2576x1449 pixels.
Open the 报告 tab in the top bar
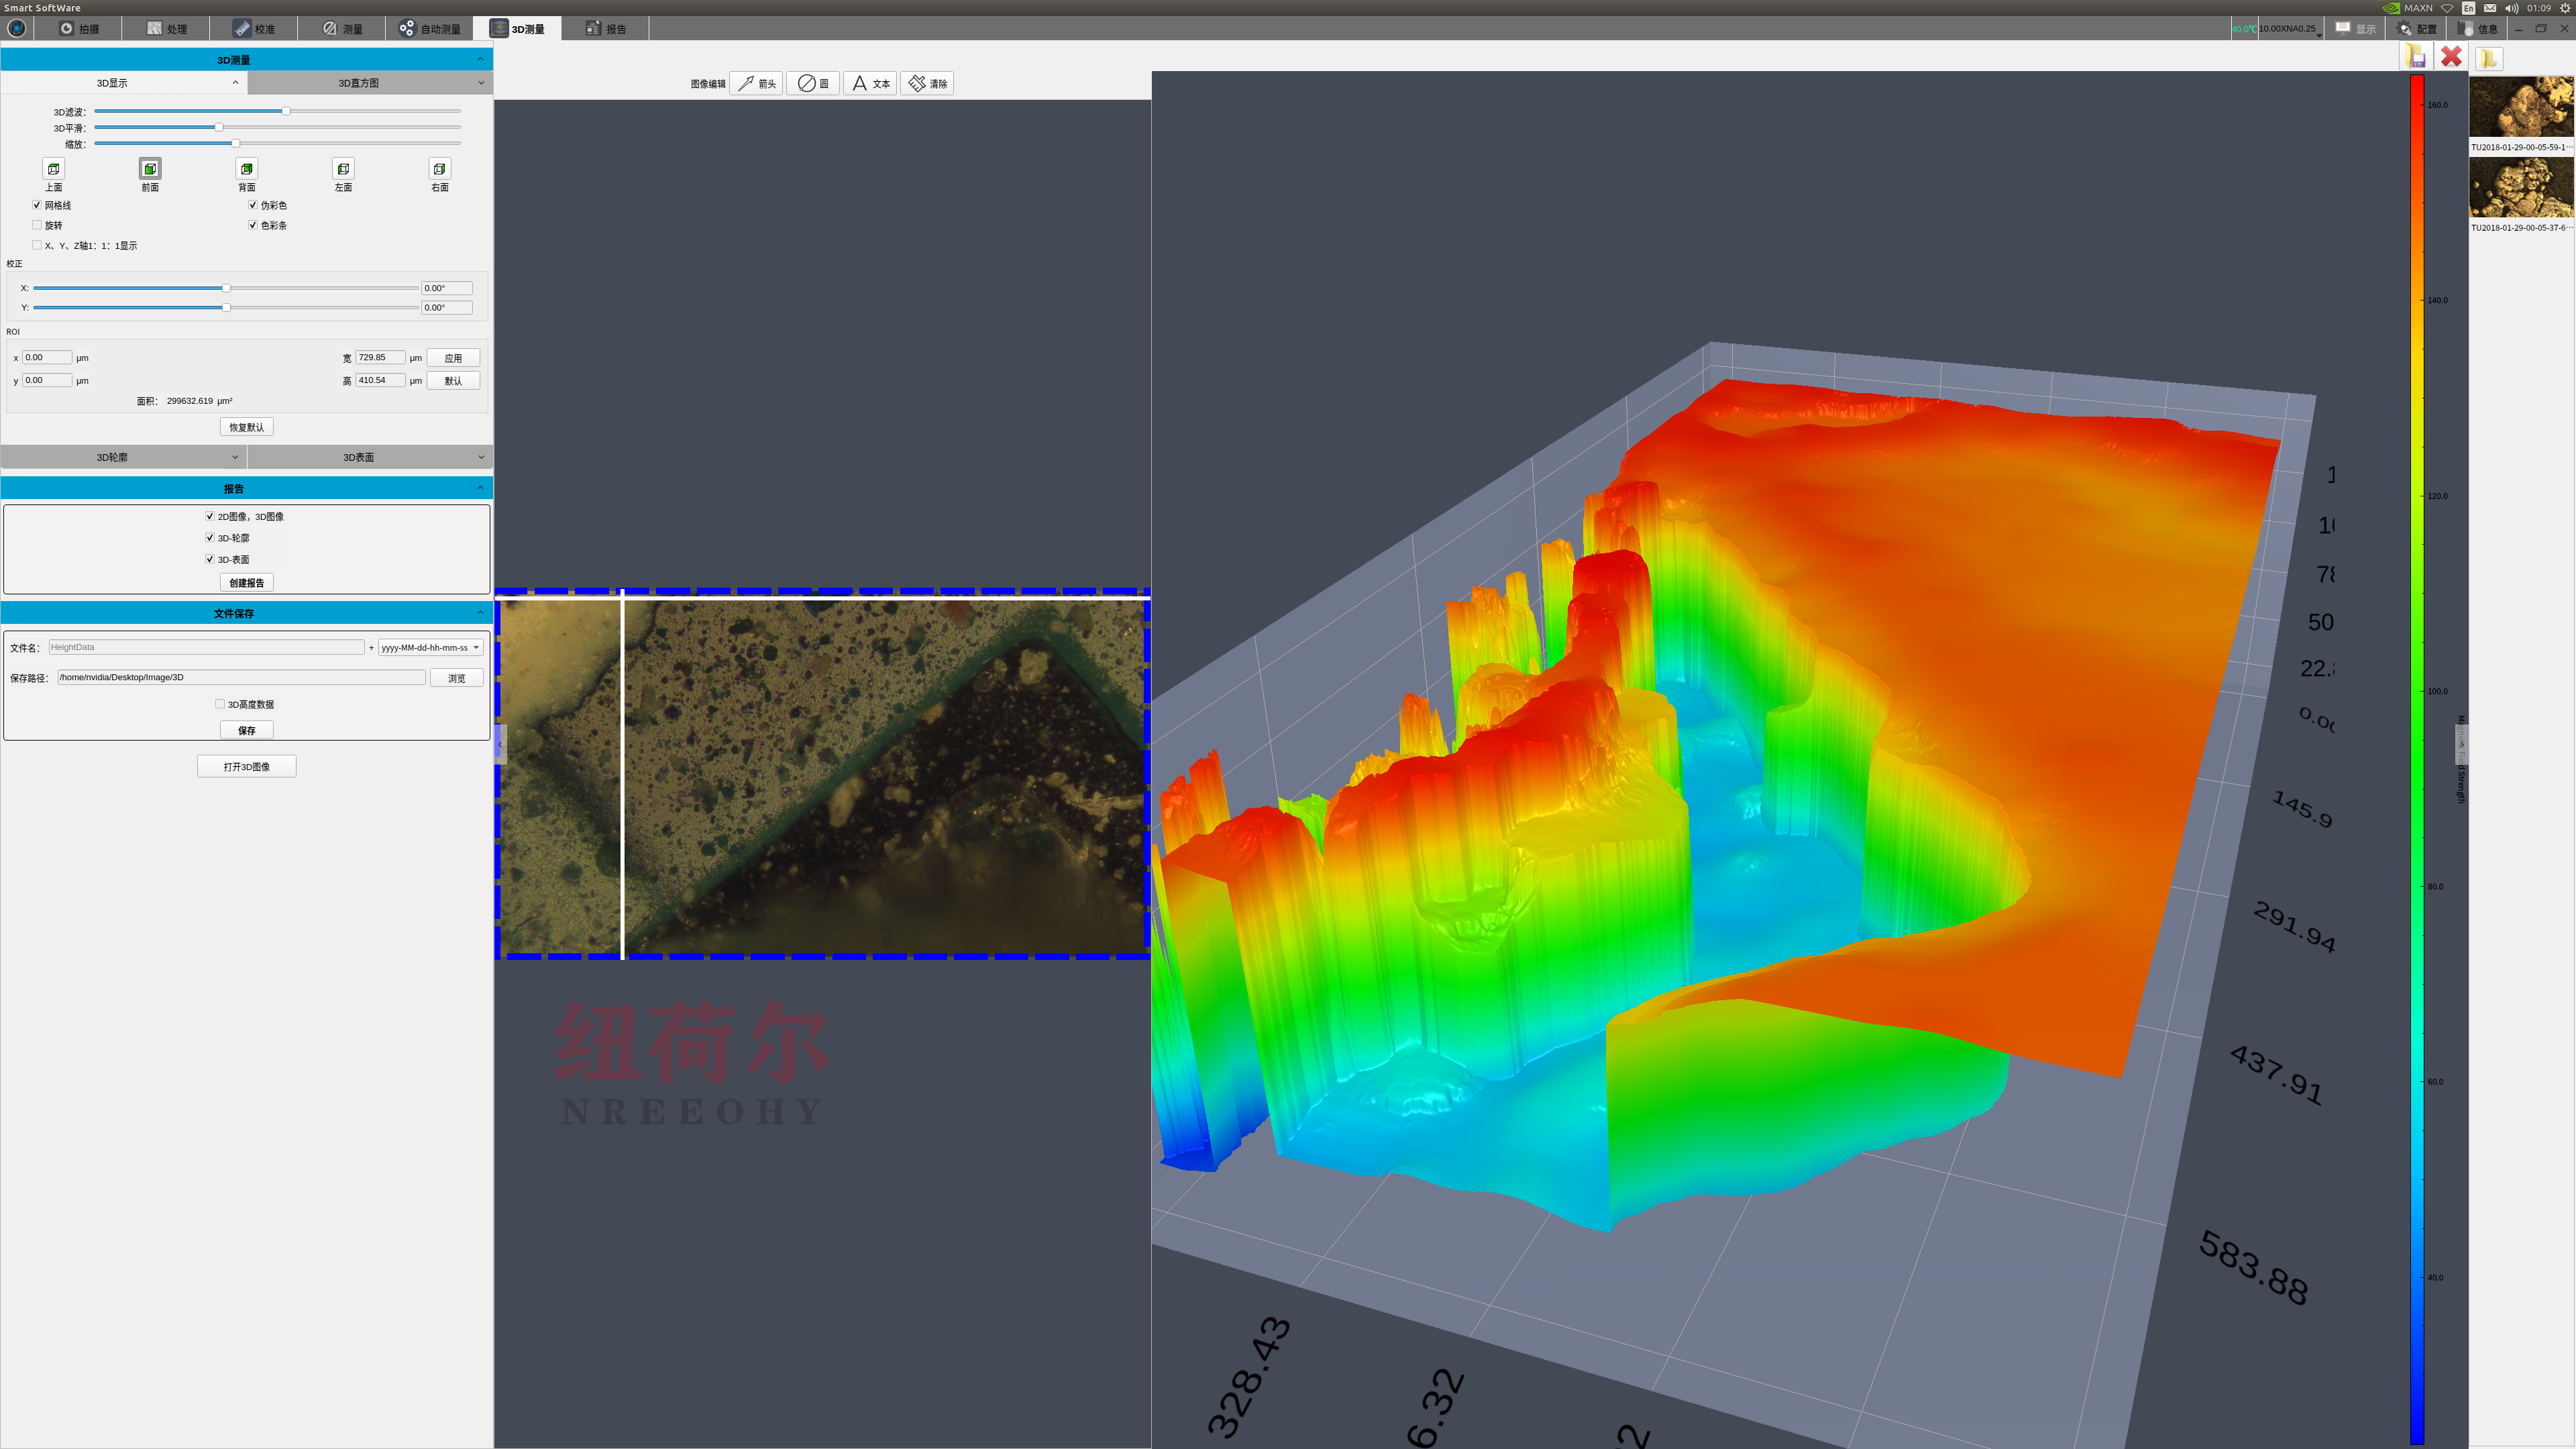click(606, 29)
